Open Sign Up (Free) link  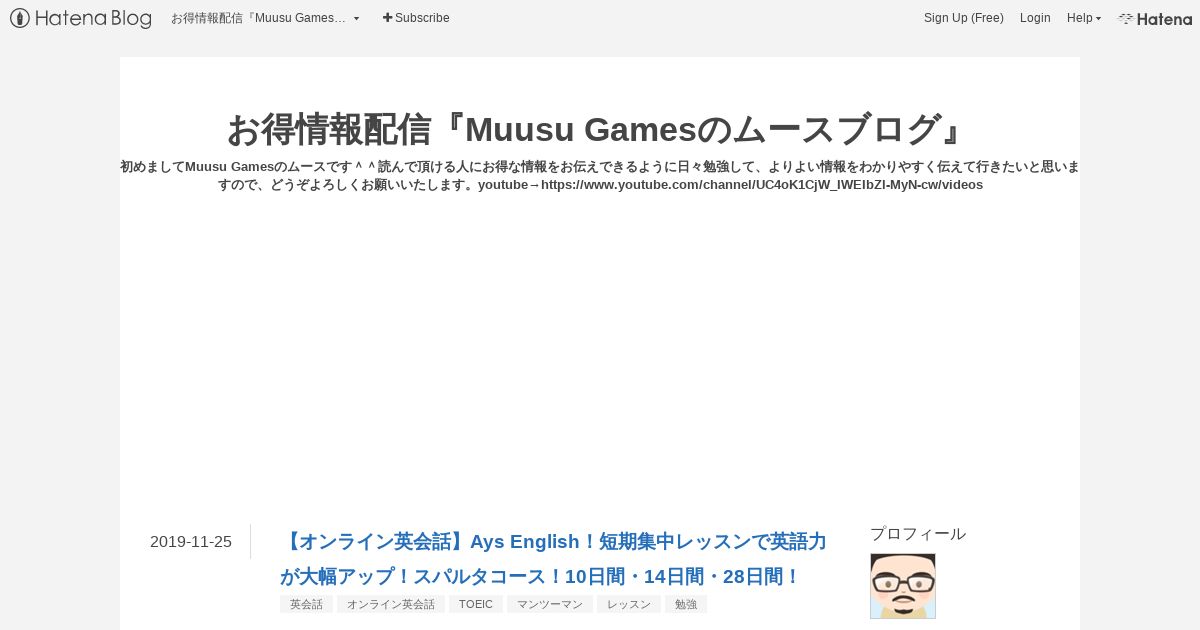coord(964,18)
